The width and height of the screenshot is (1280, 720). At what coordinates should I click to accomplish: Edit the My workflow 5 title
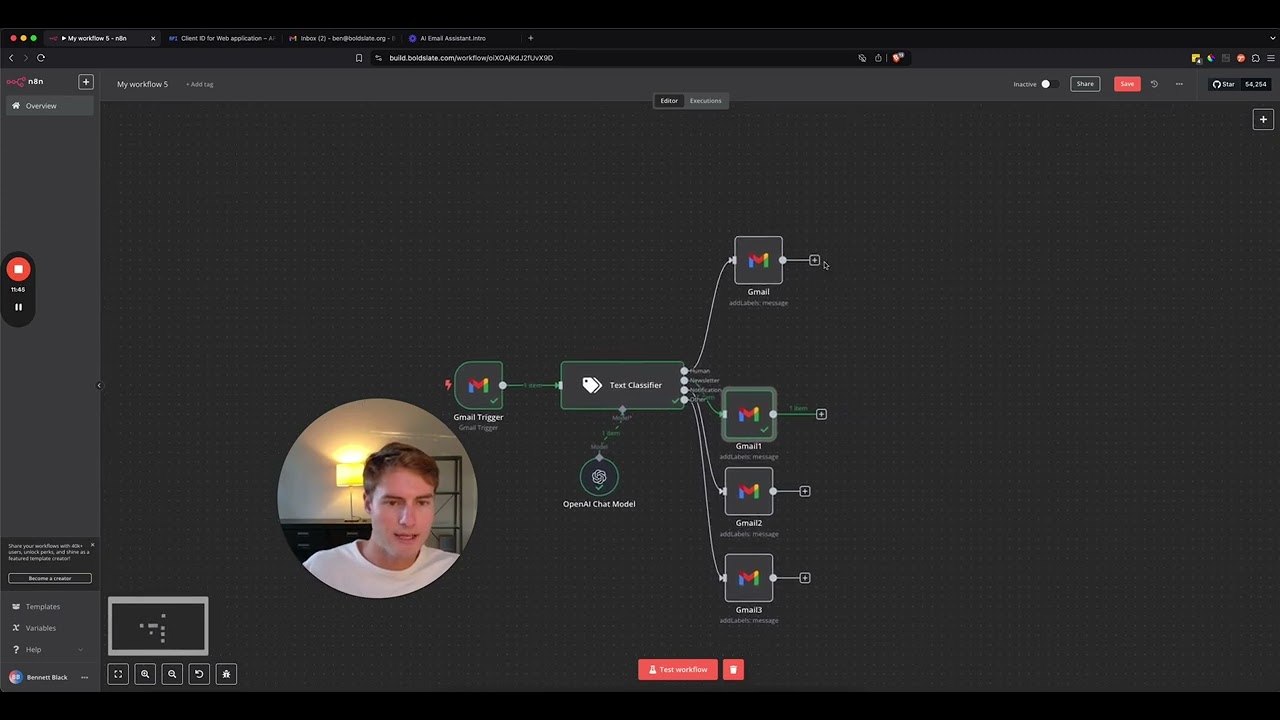point(142,84)
